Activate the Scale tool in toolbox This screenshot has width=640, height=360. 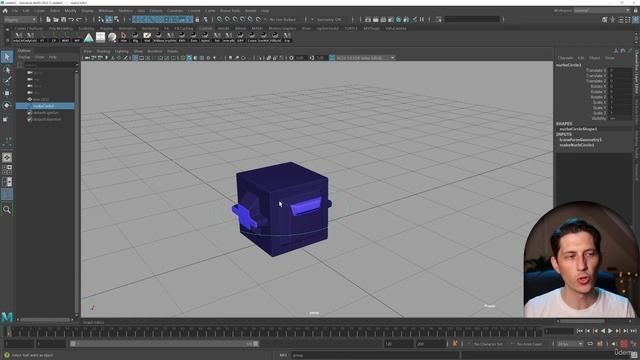point(7,119)
